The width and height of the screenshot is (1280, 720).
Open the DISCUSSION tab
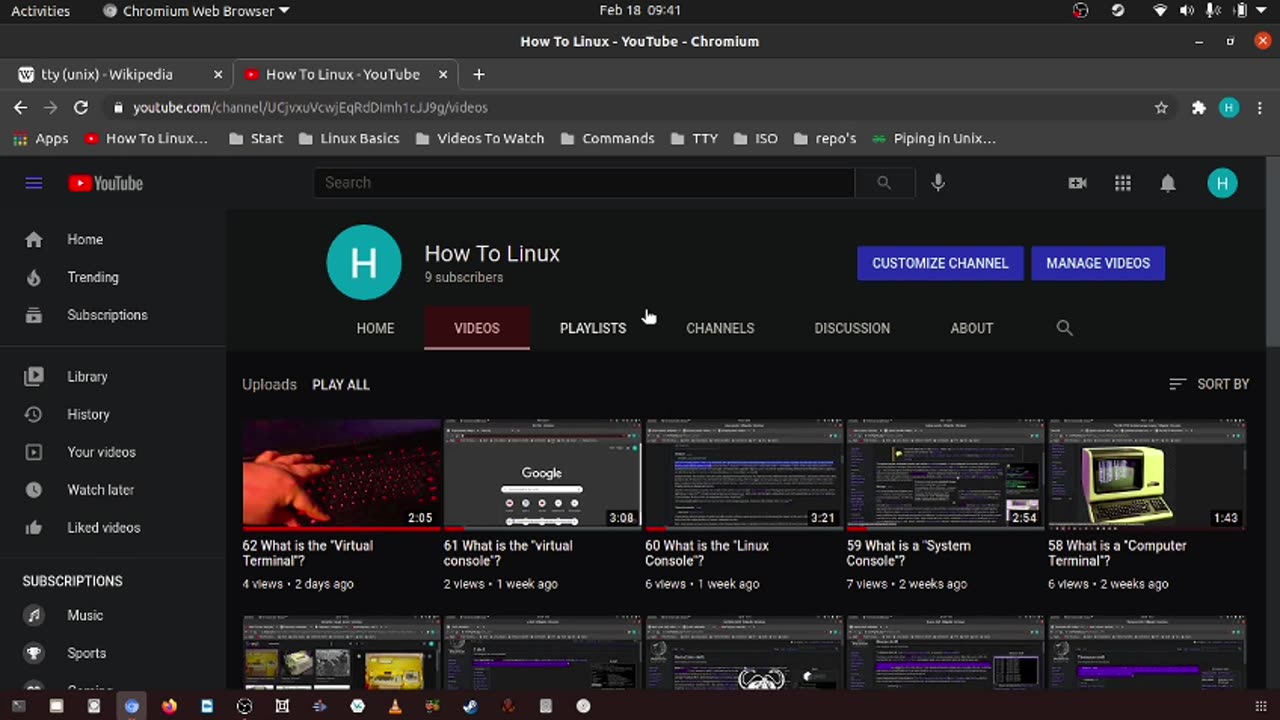point(852,328)
